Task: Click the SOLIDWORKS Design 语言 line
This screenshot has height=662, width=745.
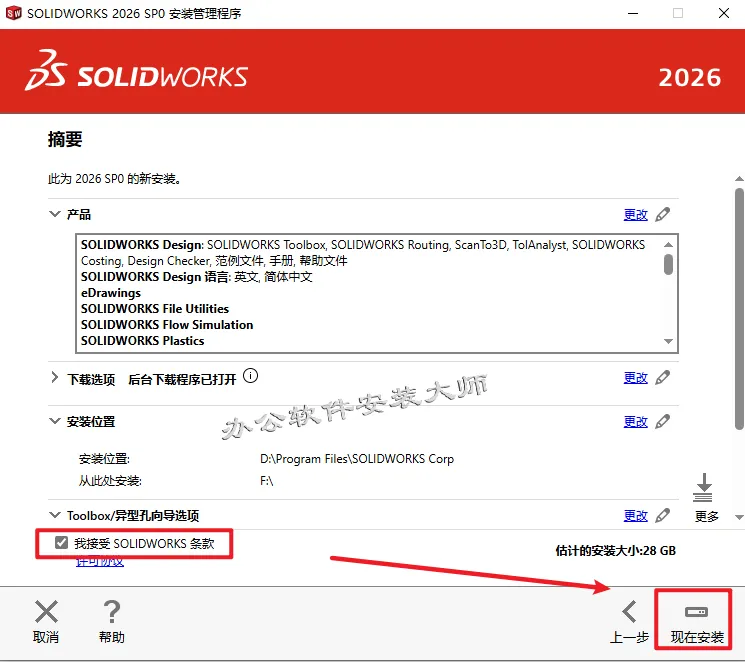Action: point(197,277)
